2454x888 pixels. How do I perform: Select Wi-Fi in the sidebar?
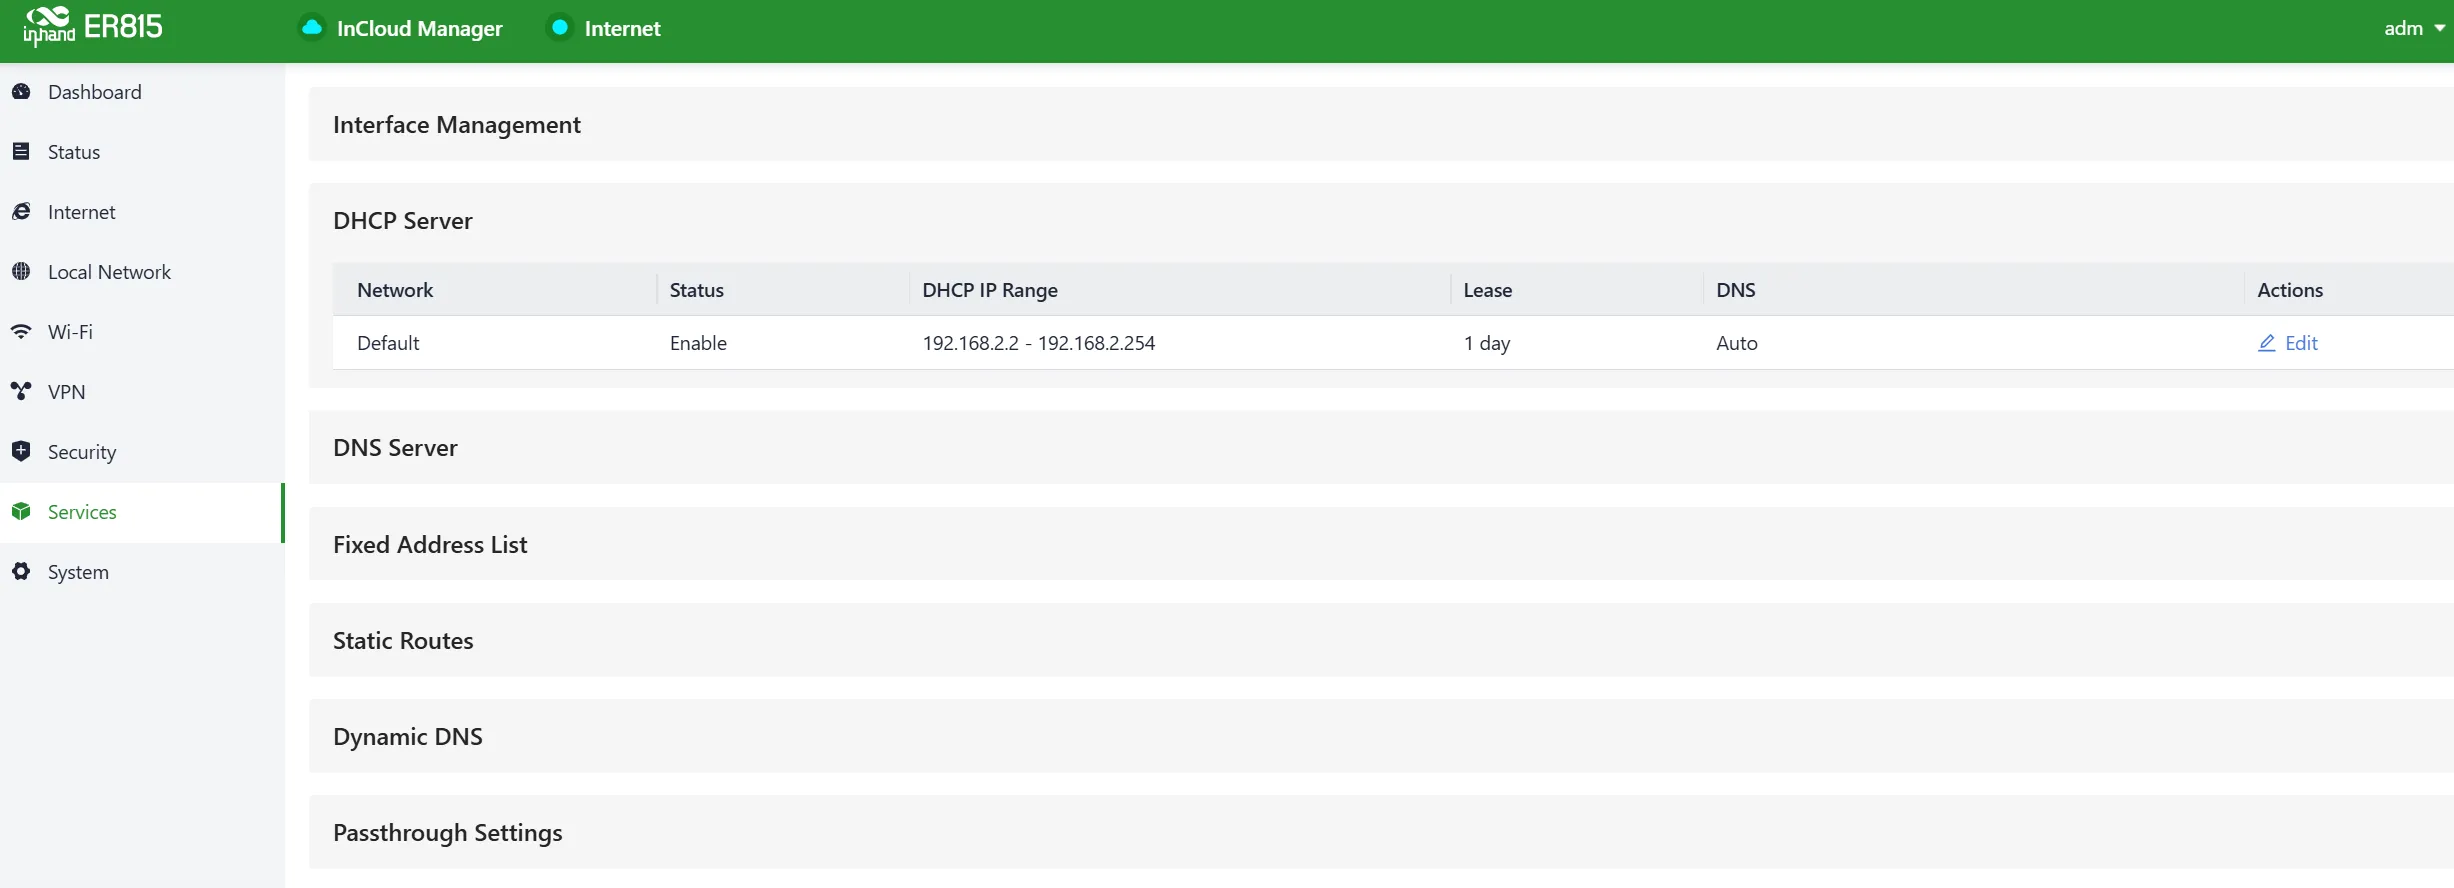click(x=142, y=332)
